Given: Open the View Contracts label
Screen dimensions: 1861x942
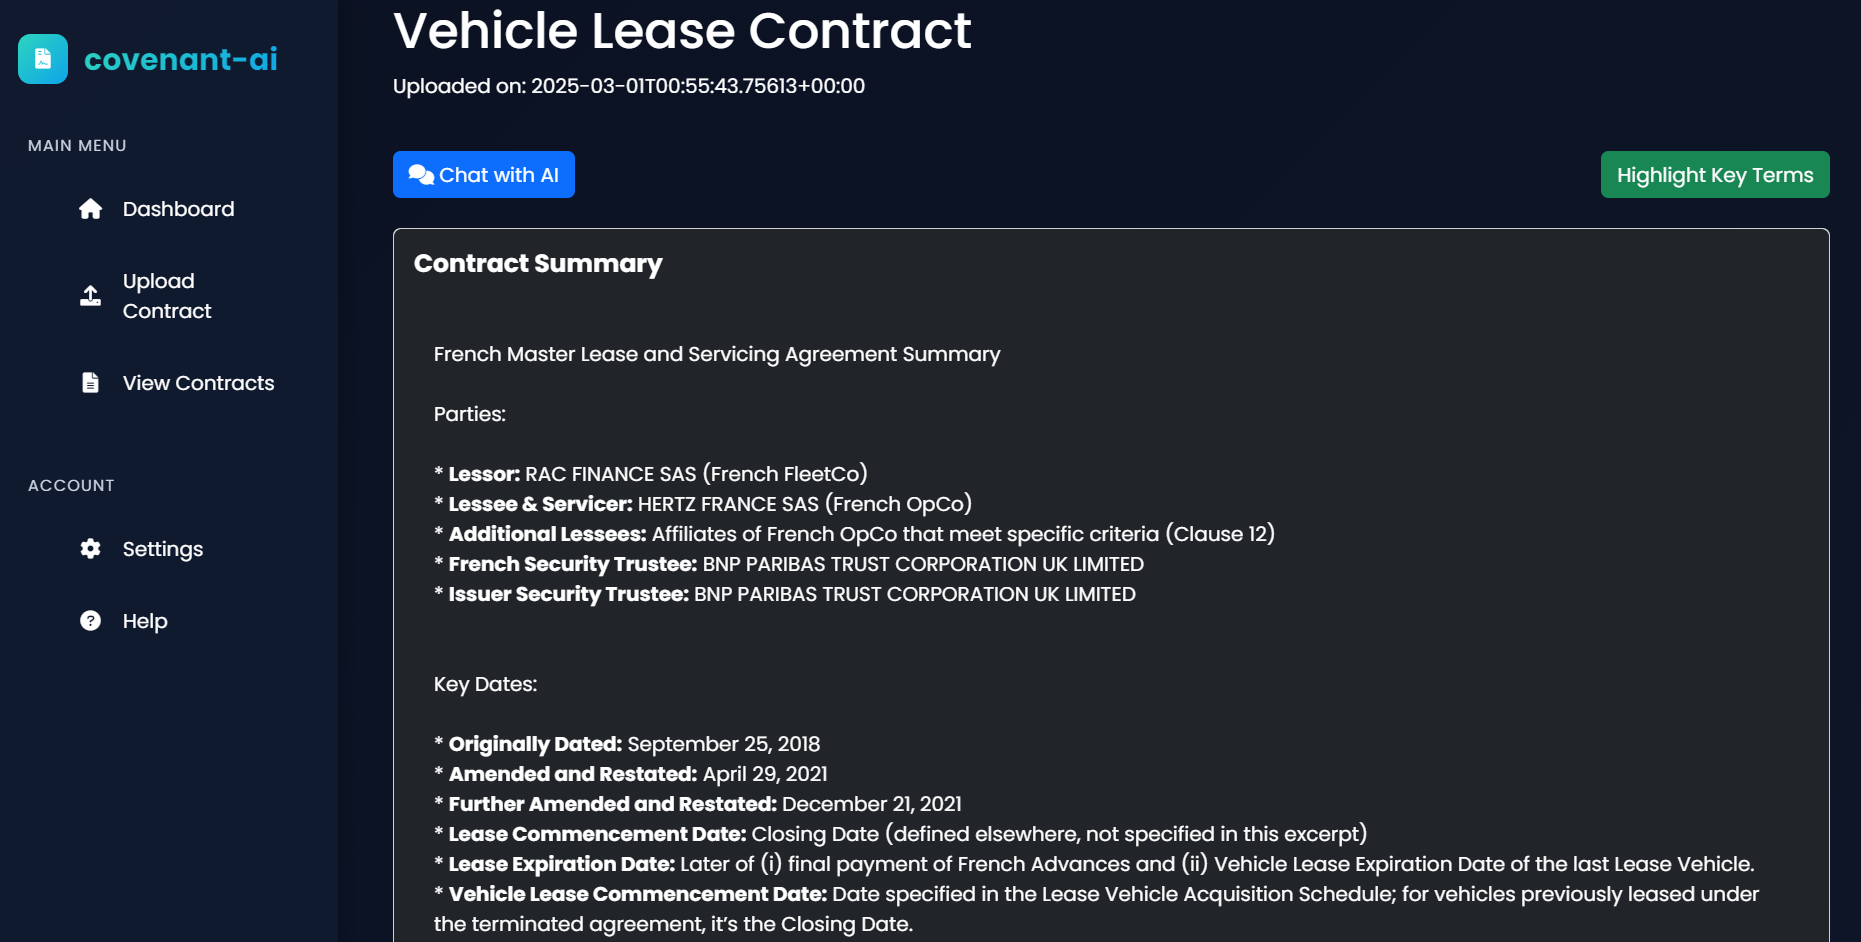Looking at the screenshot, I should (198, 383).
